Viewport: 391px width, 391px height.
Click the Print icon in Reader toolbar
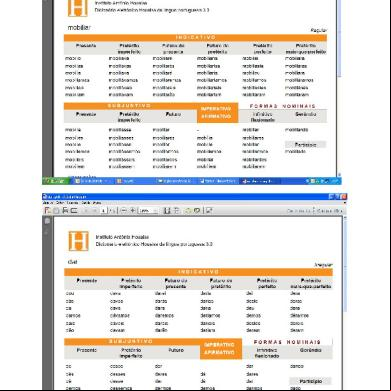(x=65, y=210)
